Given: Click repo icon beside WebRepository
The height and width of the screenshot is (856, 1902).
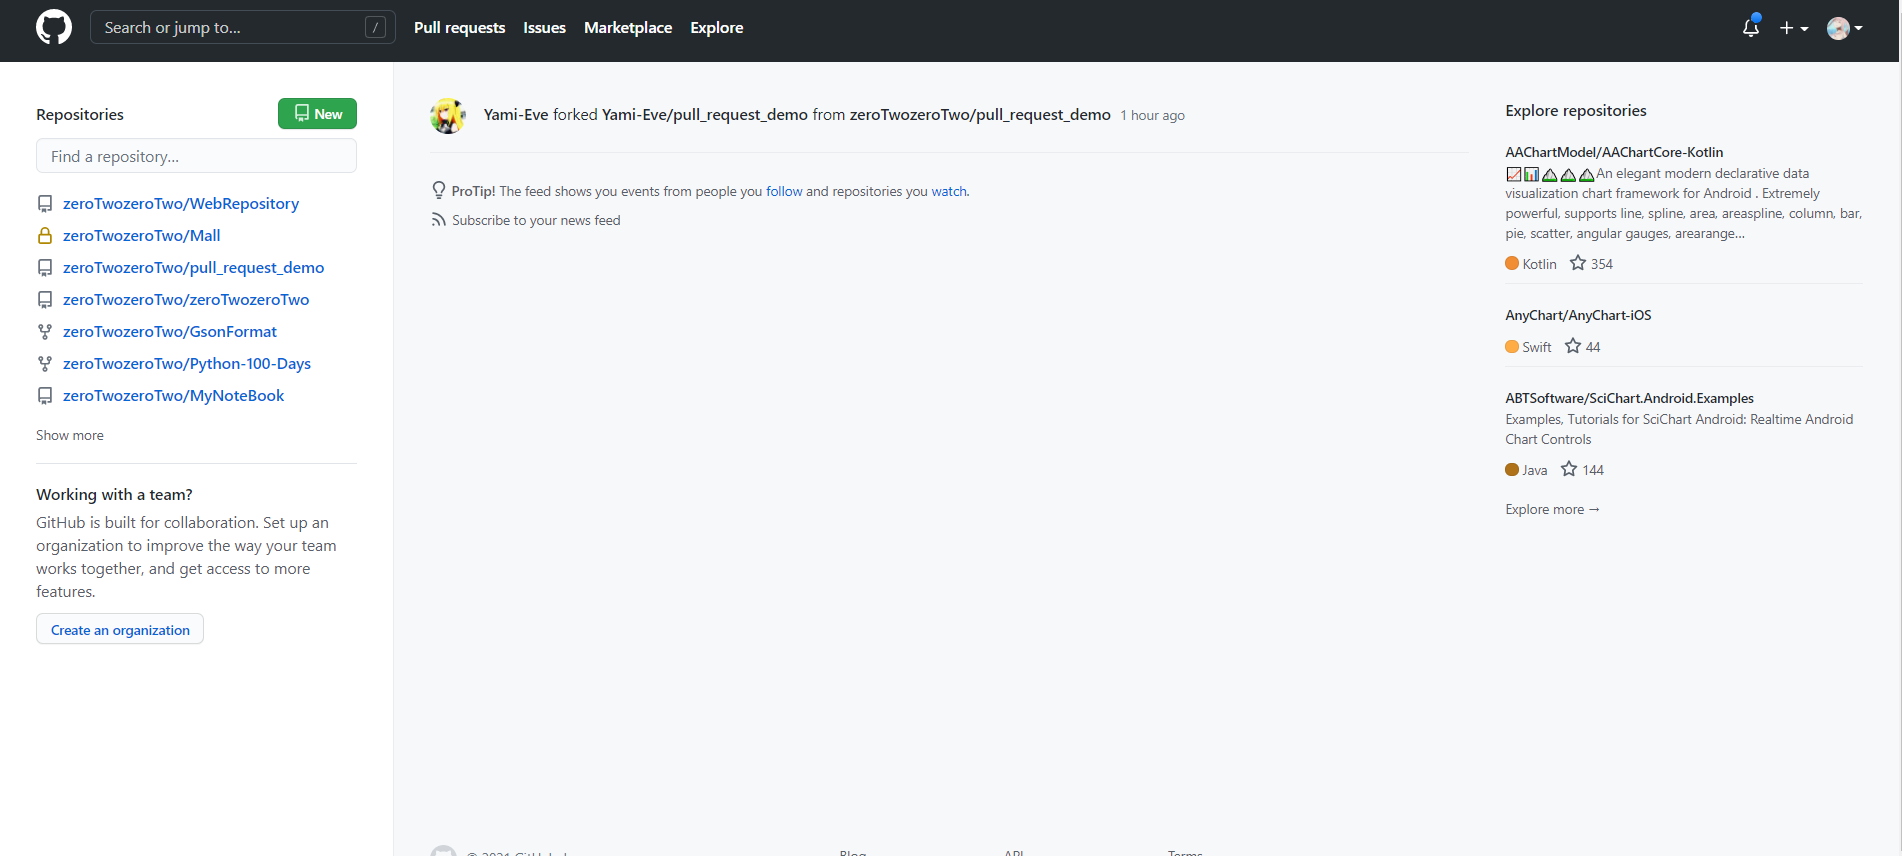Looking at the screenshot, I should 45,204.
